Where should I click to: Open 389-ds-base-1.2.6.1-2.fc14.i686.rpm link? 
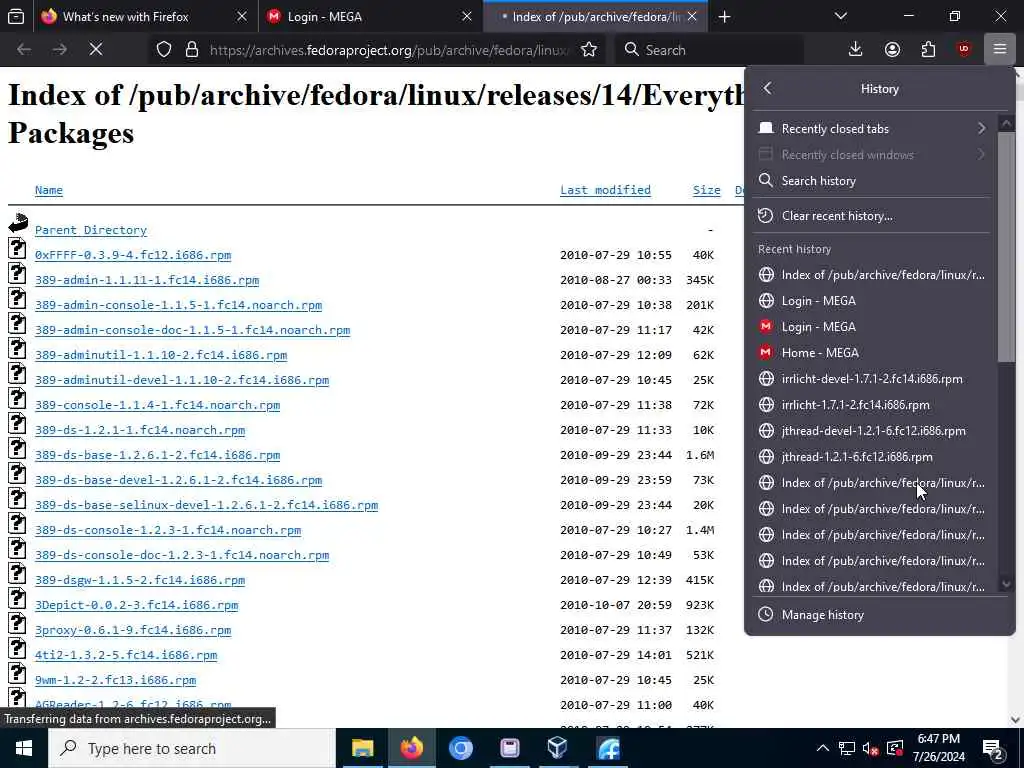click(157, 455)
